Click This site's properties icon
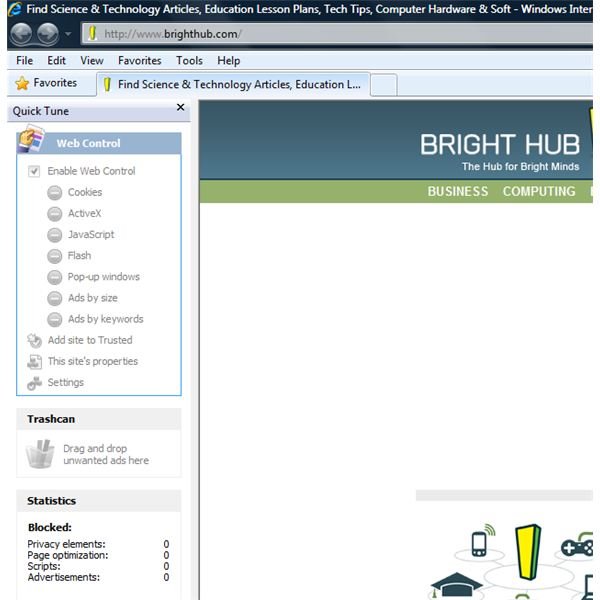The height and width of the screenshot is (600, 600). tap(34, 362)
